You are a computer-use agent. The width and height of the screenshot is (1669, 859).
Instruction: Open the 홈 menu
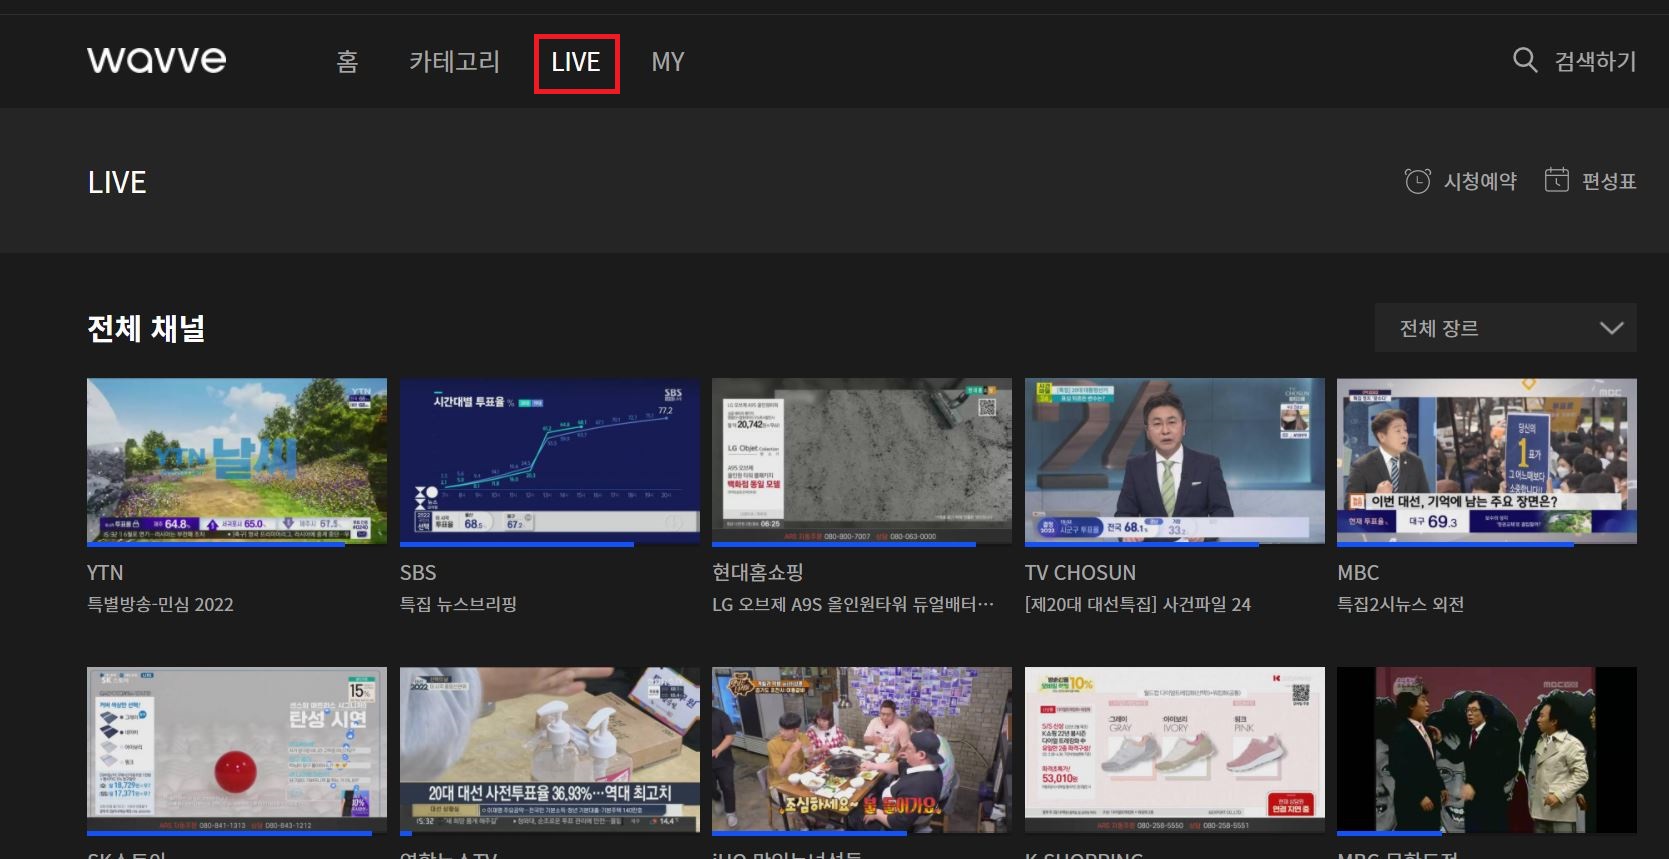[x=347, y=62]
